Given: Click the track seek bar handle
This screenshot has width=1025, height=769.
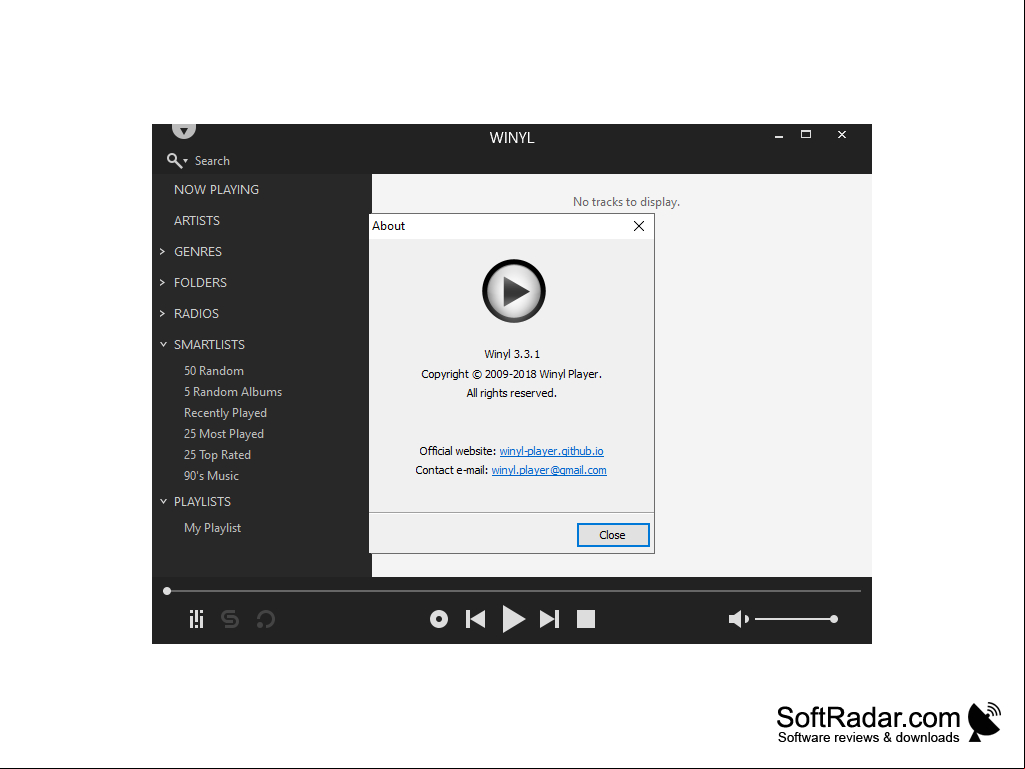Looking at the screenshot, I should point(167,591).
